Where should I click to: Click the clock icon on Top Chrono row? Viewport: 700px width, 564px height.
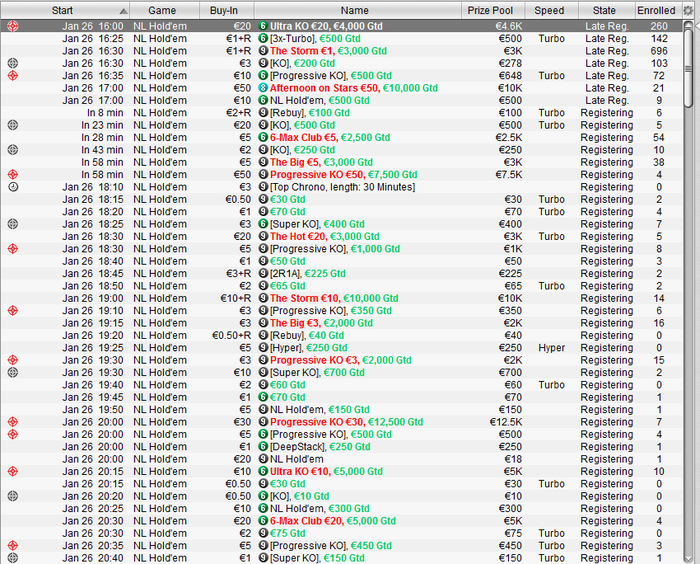(x=13, y=187)
